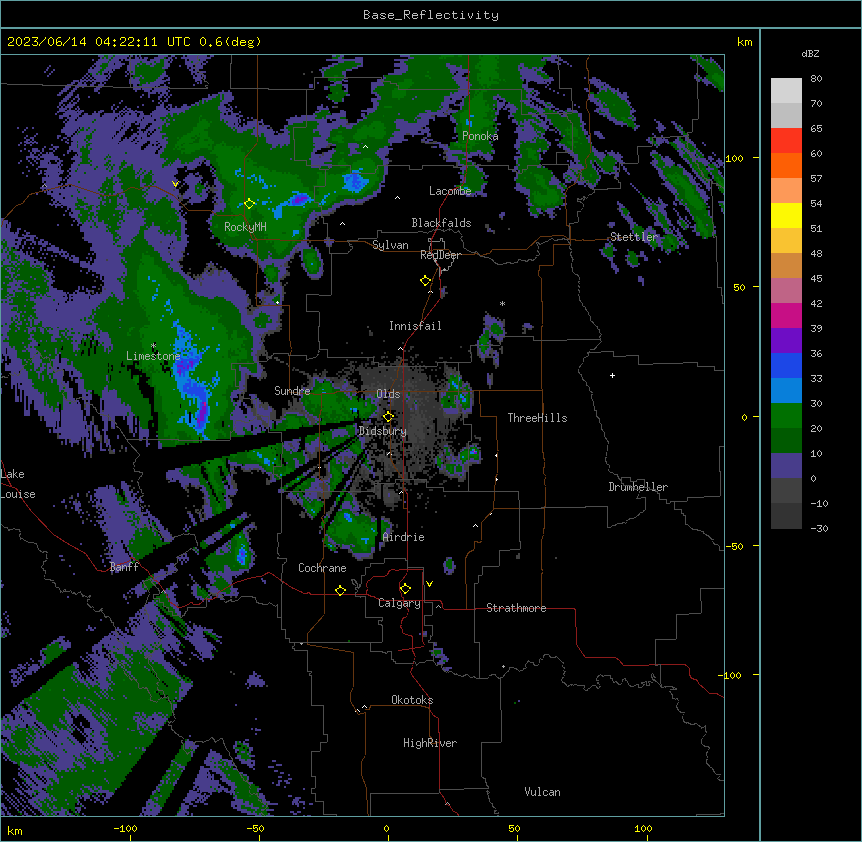Select the Drumheller label
Screen dimensions: 862x842
coord(638,487)
